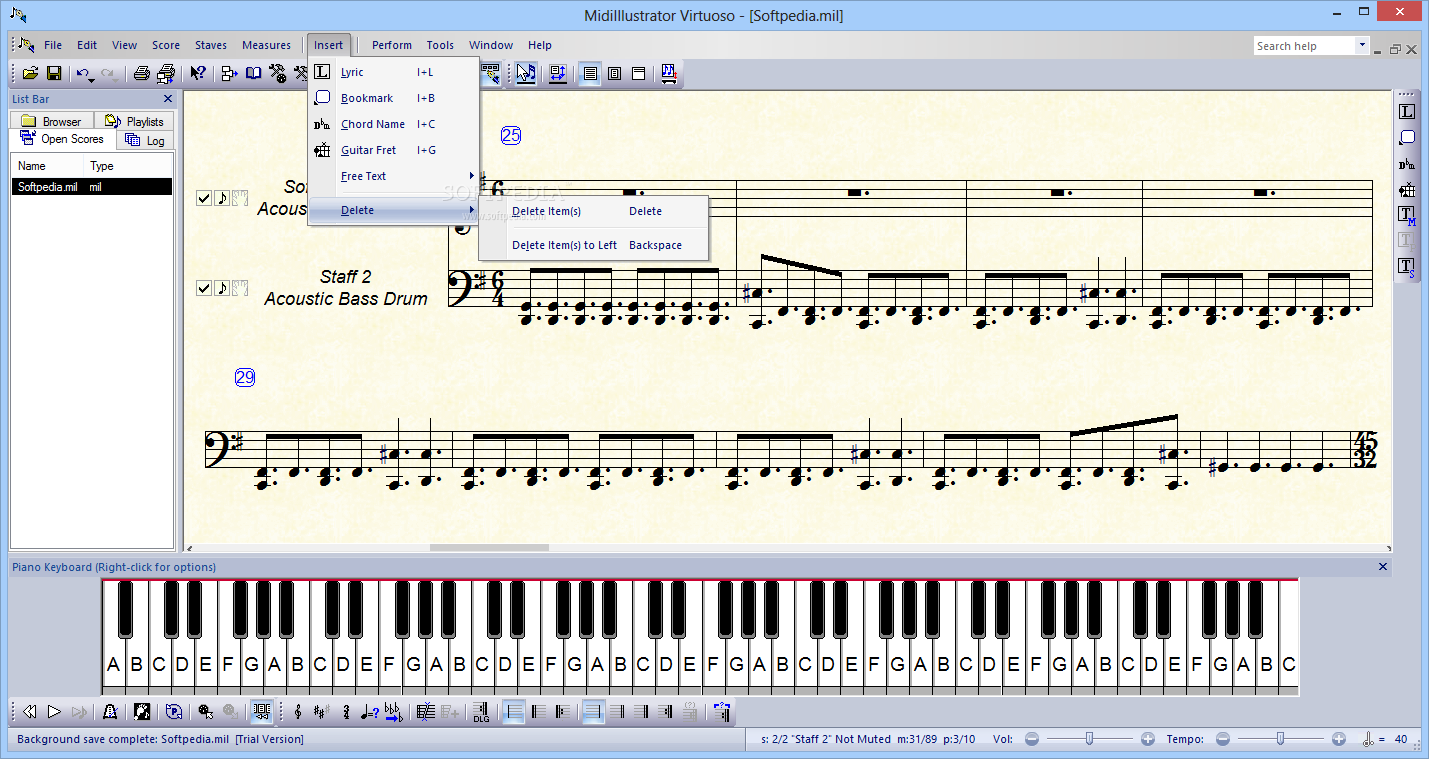Click the note tempo question icon
The image size is (1429, 759).
coord(370,711)
